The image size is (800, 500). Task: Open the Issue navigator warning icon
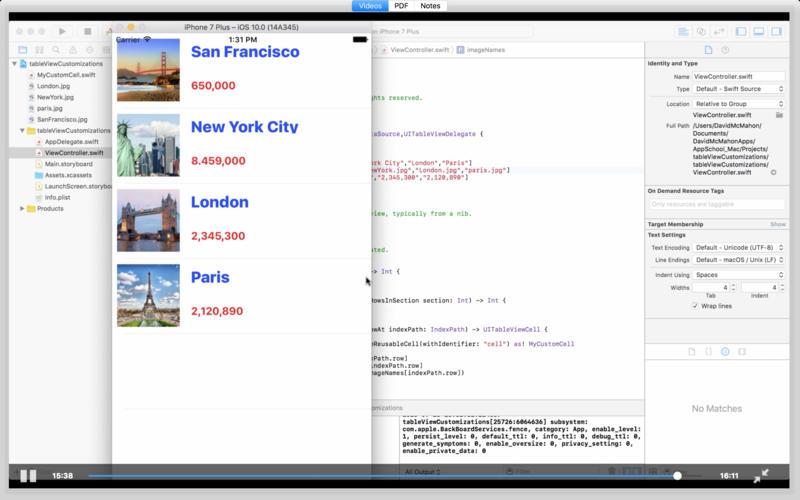coord(73,50)
